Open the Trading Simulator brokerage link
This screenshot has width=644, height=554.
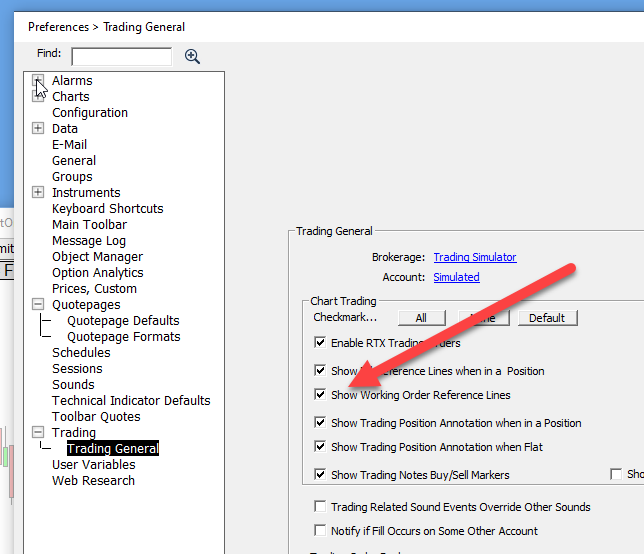474,257
